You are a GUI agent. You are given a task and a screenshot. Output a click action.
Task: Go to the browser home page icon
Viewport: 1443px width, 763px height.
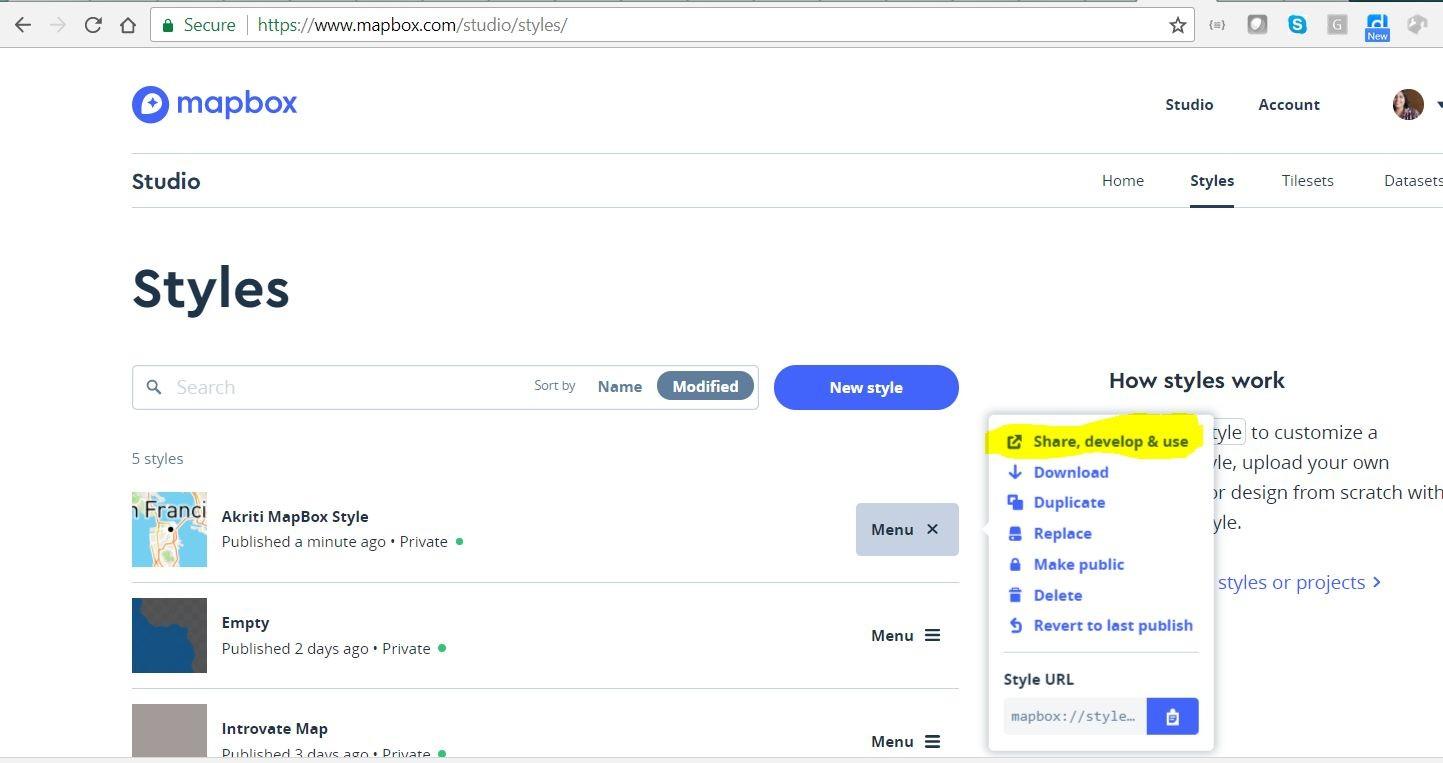click(x=128, y=25)
